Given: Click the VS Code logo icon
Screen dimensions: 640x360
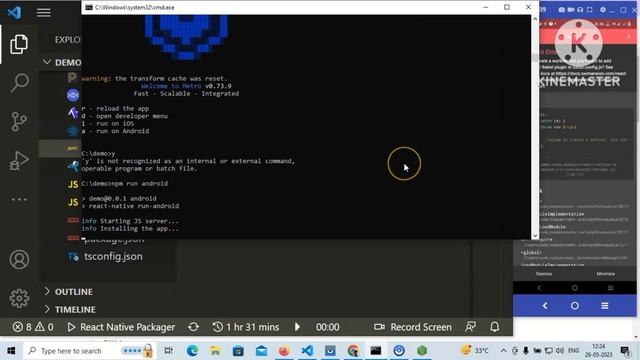Looking at the screenshot, I should (x=14, y=12).
